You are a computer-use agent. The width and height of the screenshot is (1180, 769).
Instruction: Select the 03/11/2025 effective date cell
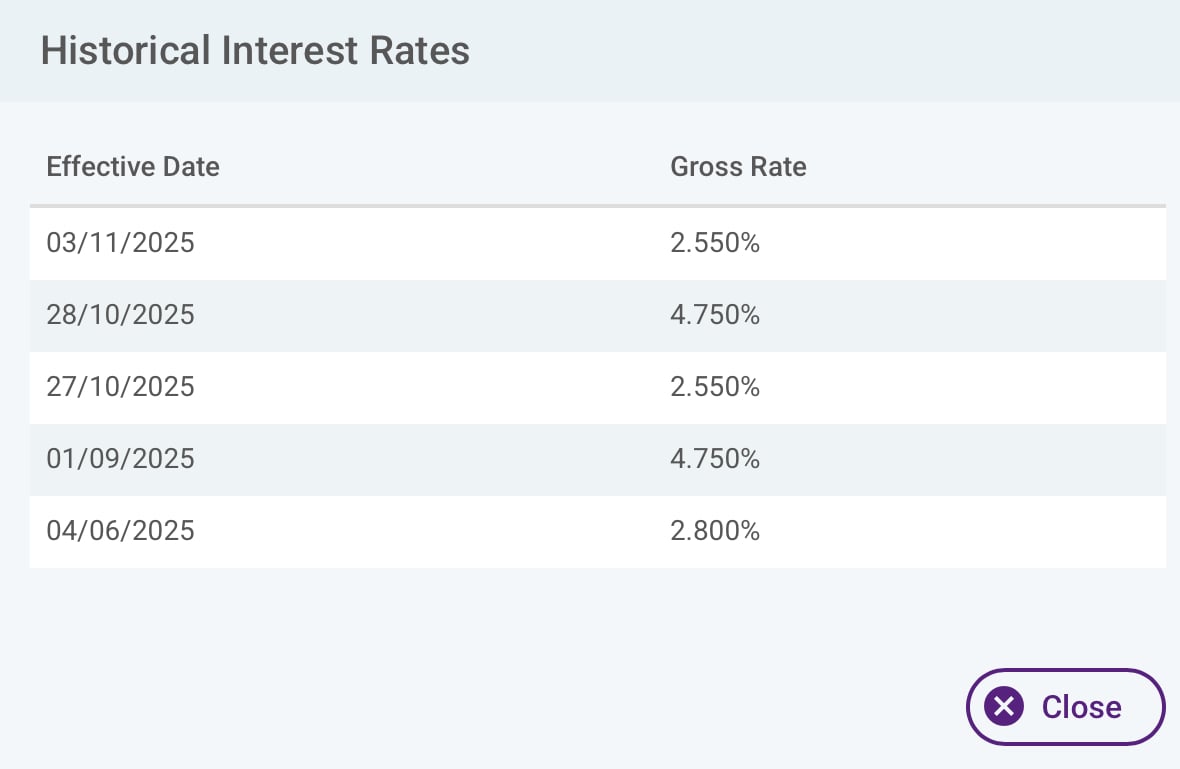click(121, 243)
